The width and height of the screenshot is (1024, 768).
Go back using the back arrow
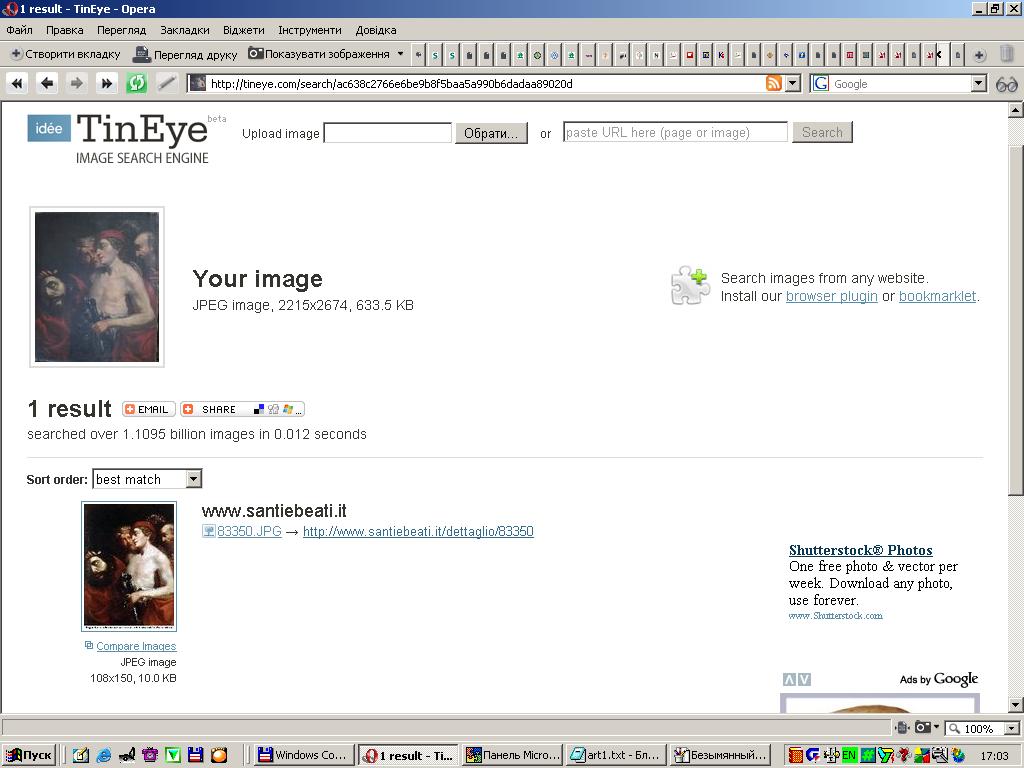pyautogui.click(x=47, y=84)
